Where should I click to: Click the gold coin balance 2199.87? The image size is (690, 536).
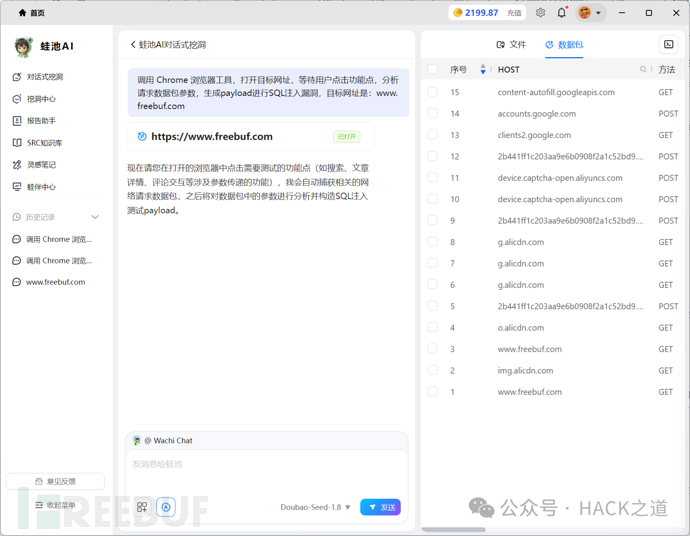pos(476,13)
